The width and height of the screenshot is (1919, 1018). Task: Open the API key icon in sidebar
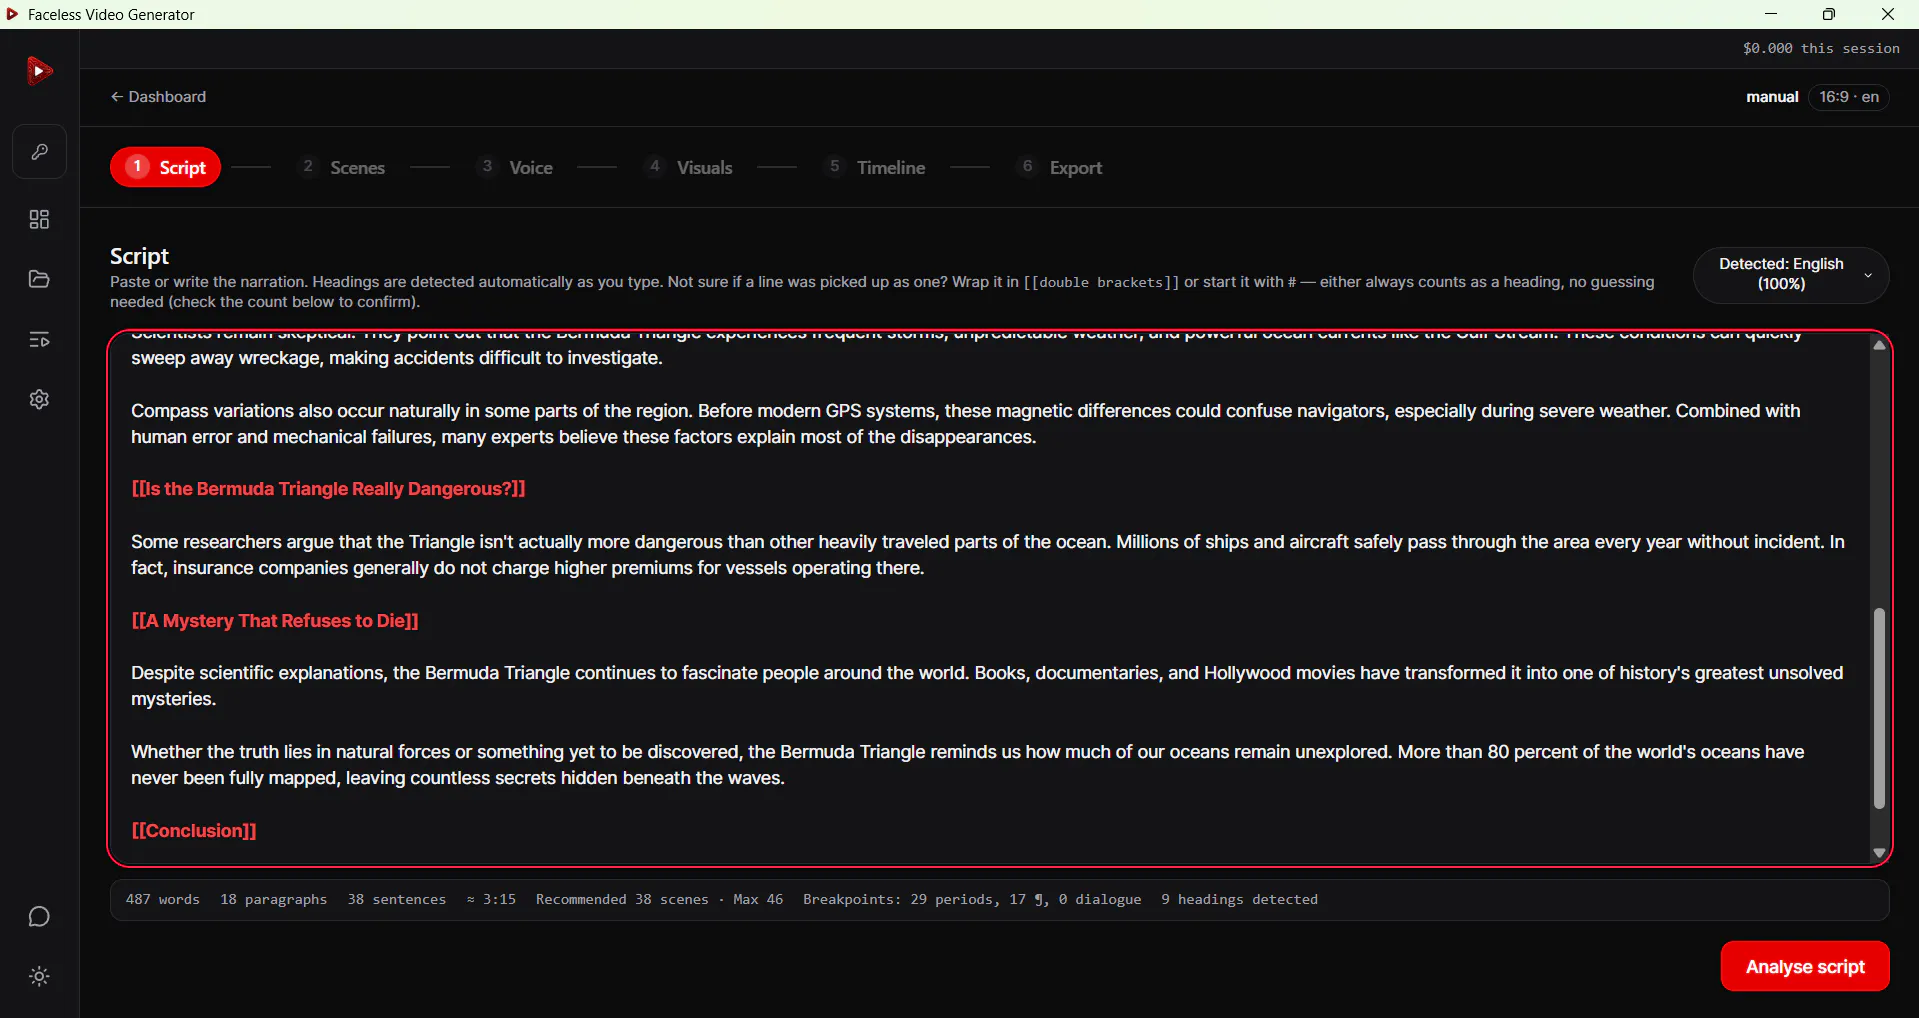coord(39,152)
